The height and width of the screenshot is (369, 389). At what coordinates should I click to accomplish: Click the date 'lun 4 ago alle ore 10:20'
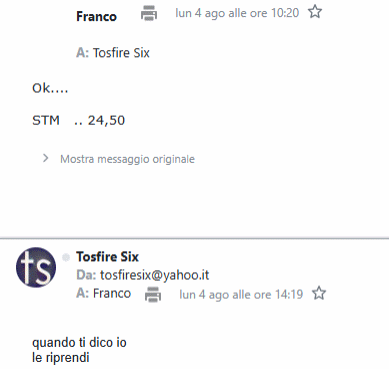click(237, 13)
